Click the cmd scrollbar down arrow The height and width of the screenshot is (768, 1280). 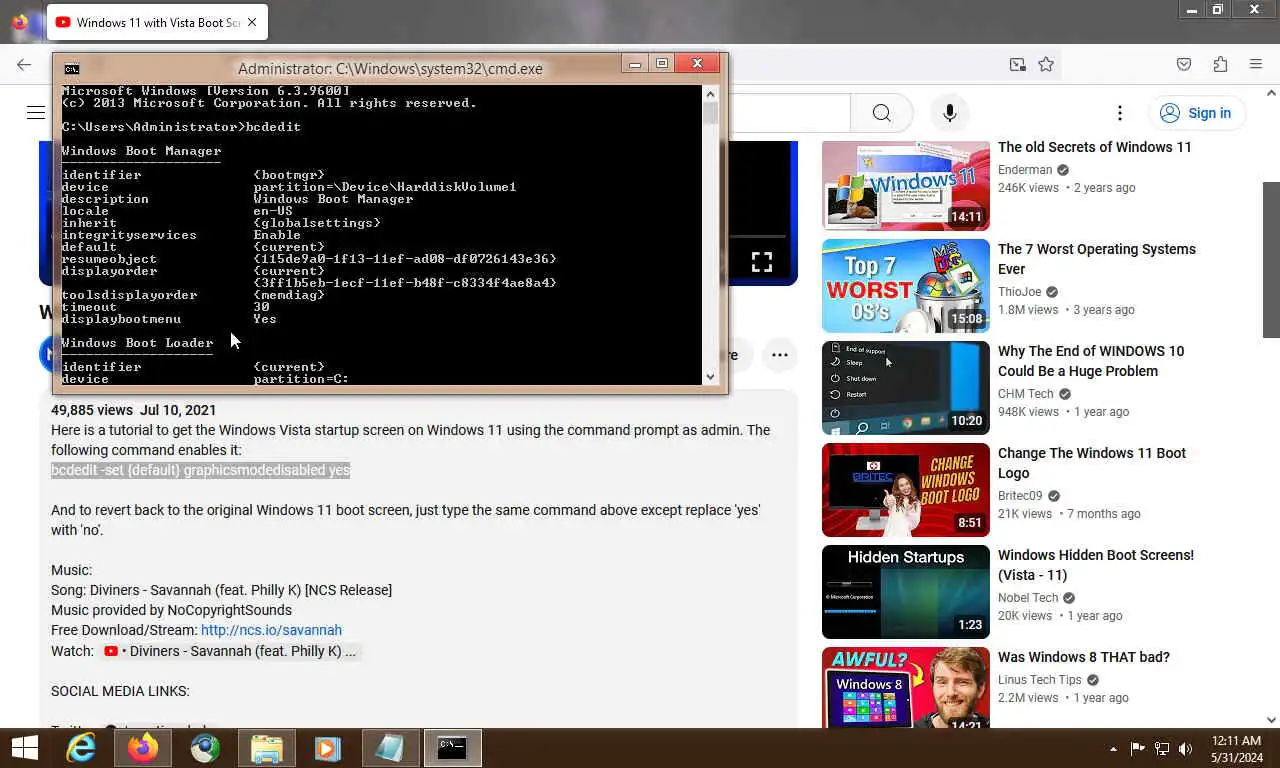coord(710,377)
